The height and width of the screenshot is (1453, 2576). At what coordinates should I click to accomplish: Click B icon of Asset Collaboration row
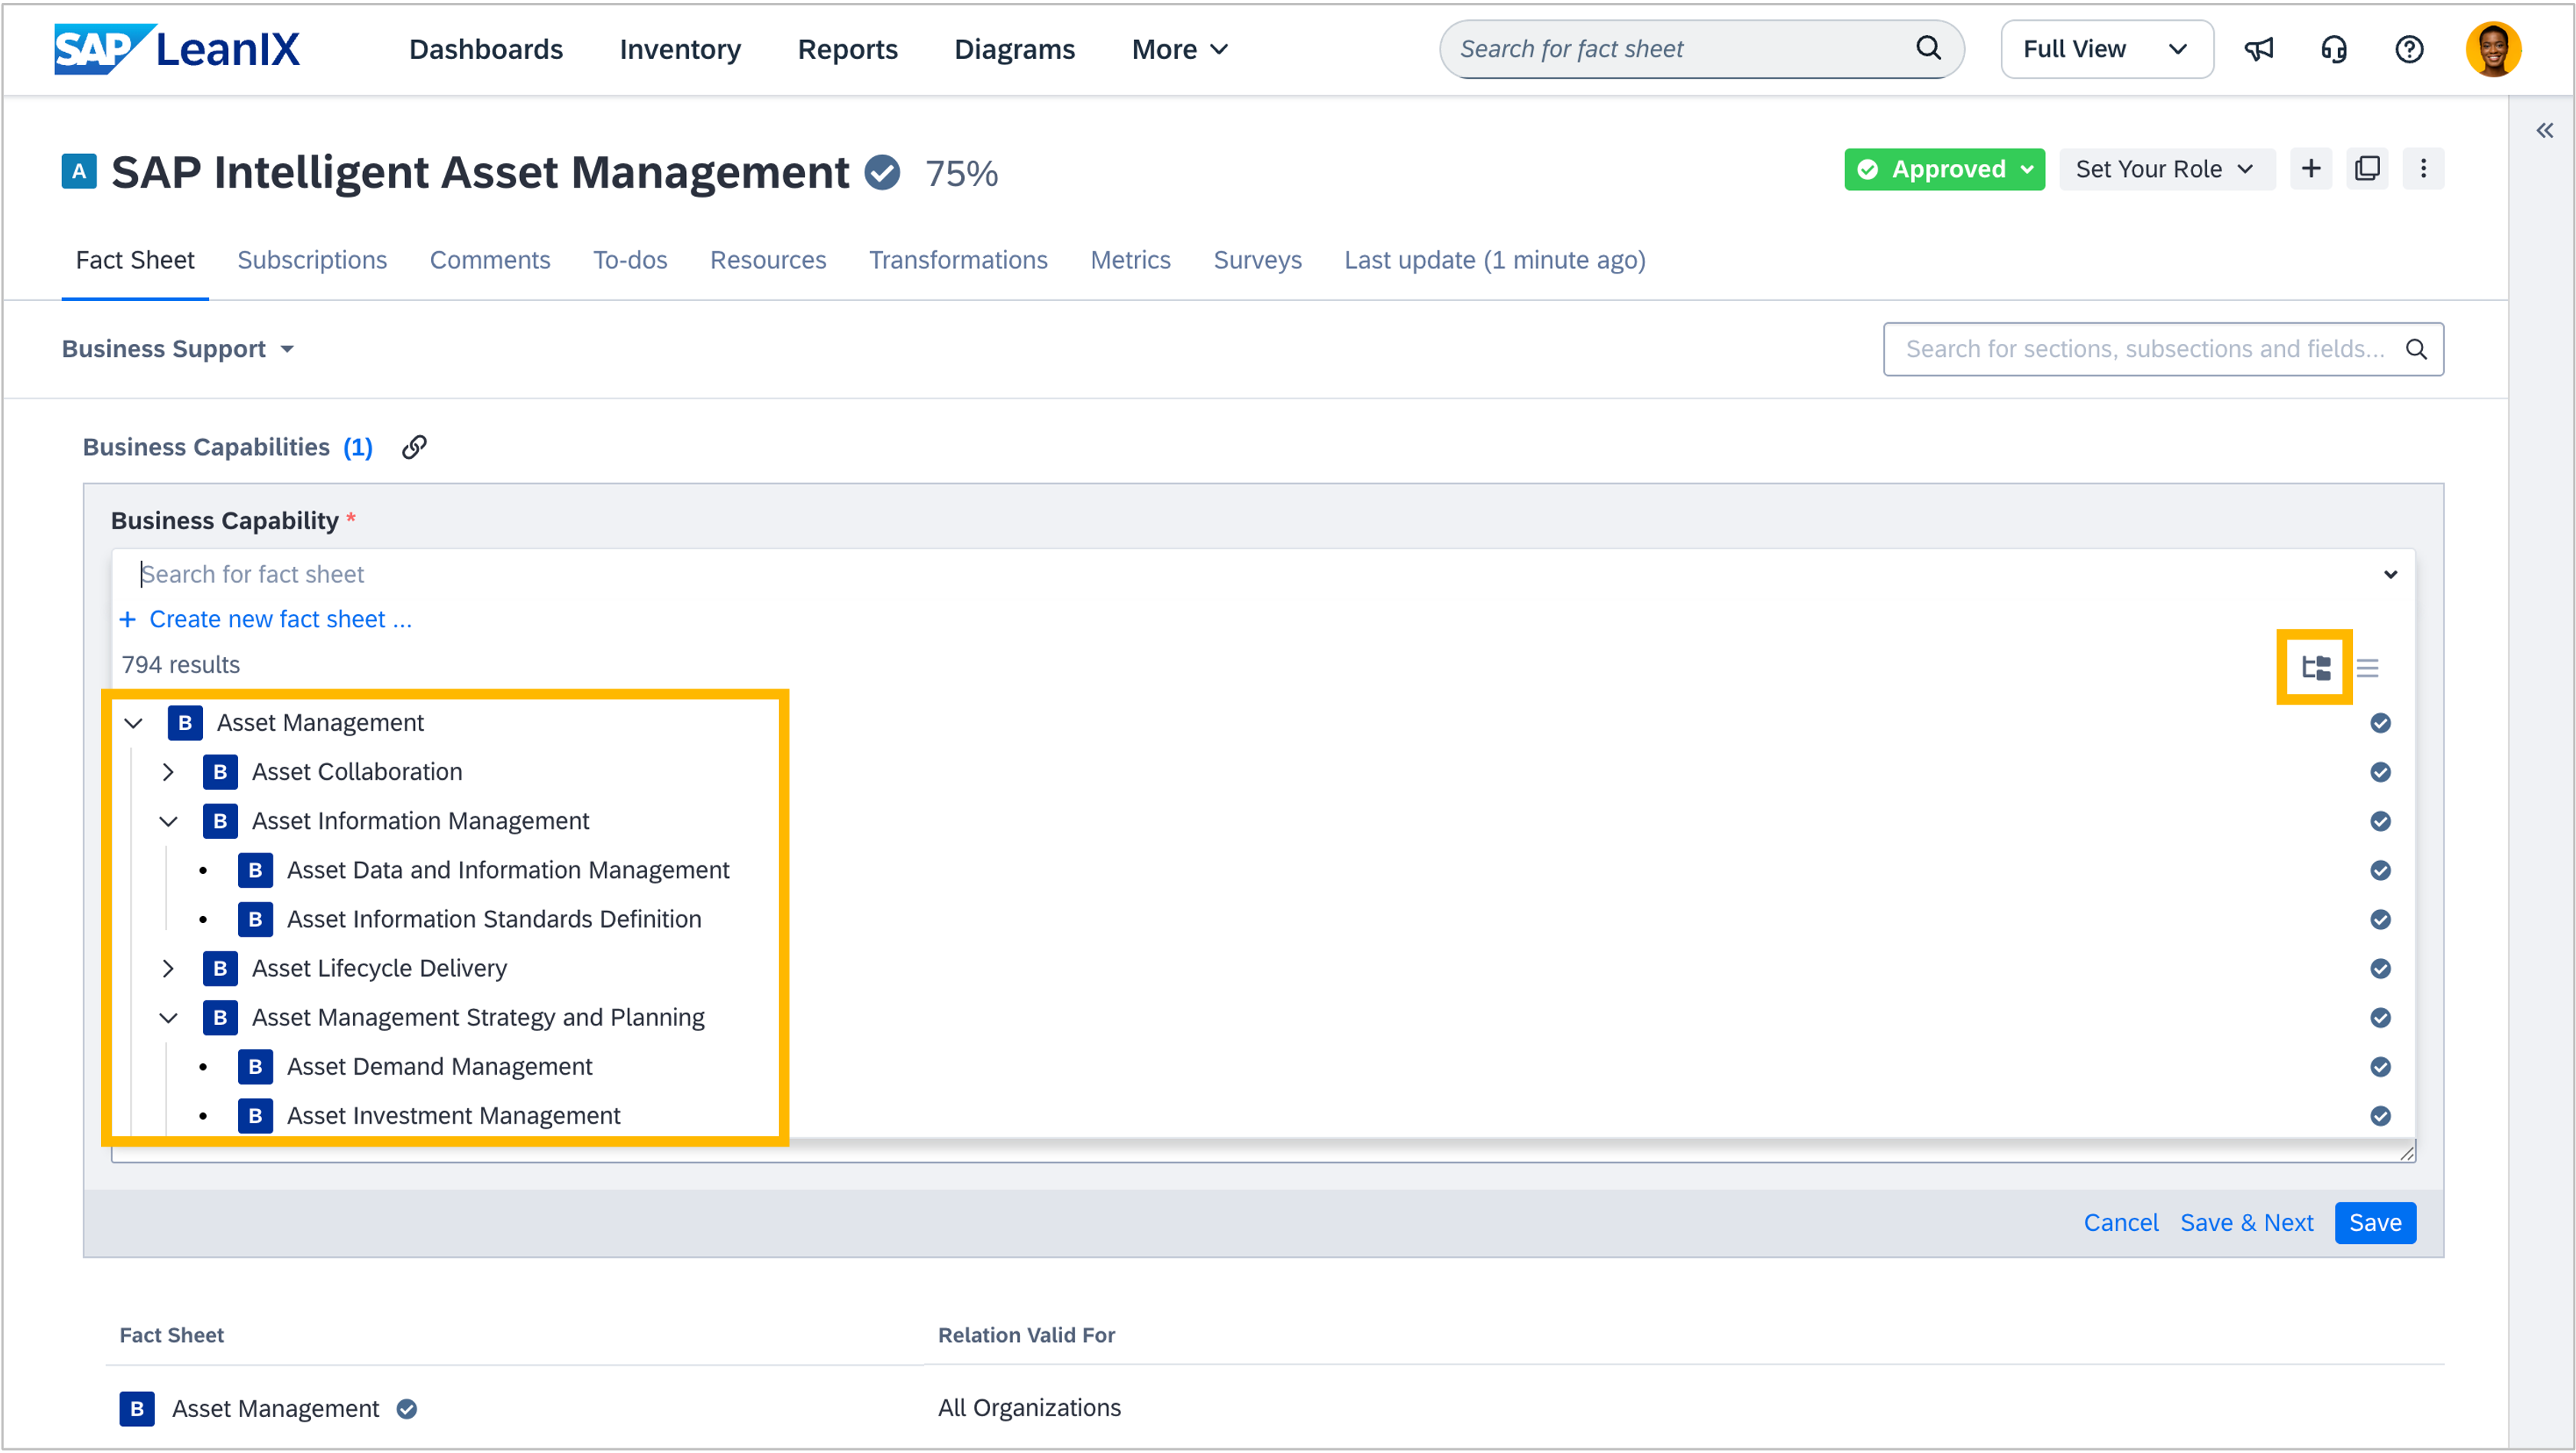[x=220, y=772]
